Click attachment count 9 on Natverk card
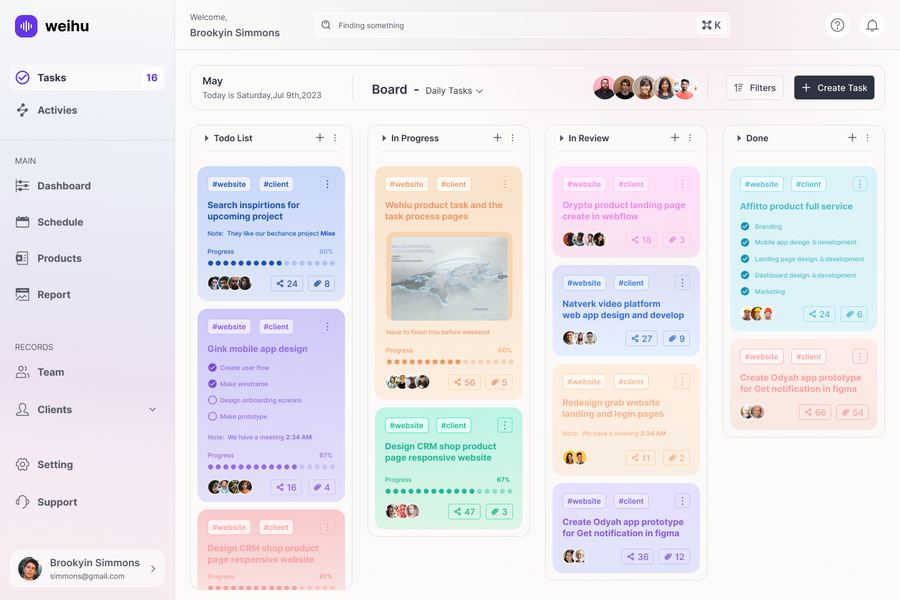Image resolution: width=900 pixels, height=600 pixels. (x=676, y=338)
